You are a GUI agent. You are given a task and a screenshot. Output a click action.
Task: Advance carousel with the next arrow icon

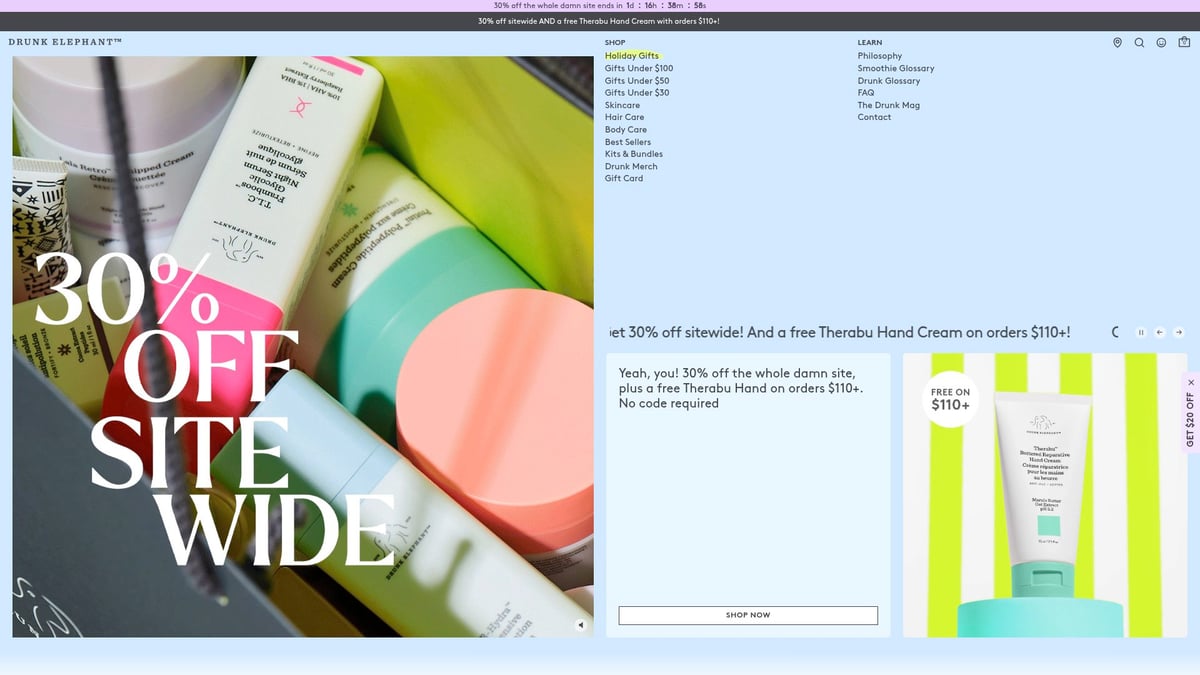[x=1177, y=332]
